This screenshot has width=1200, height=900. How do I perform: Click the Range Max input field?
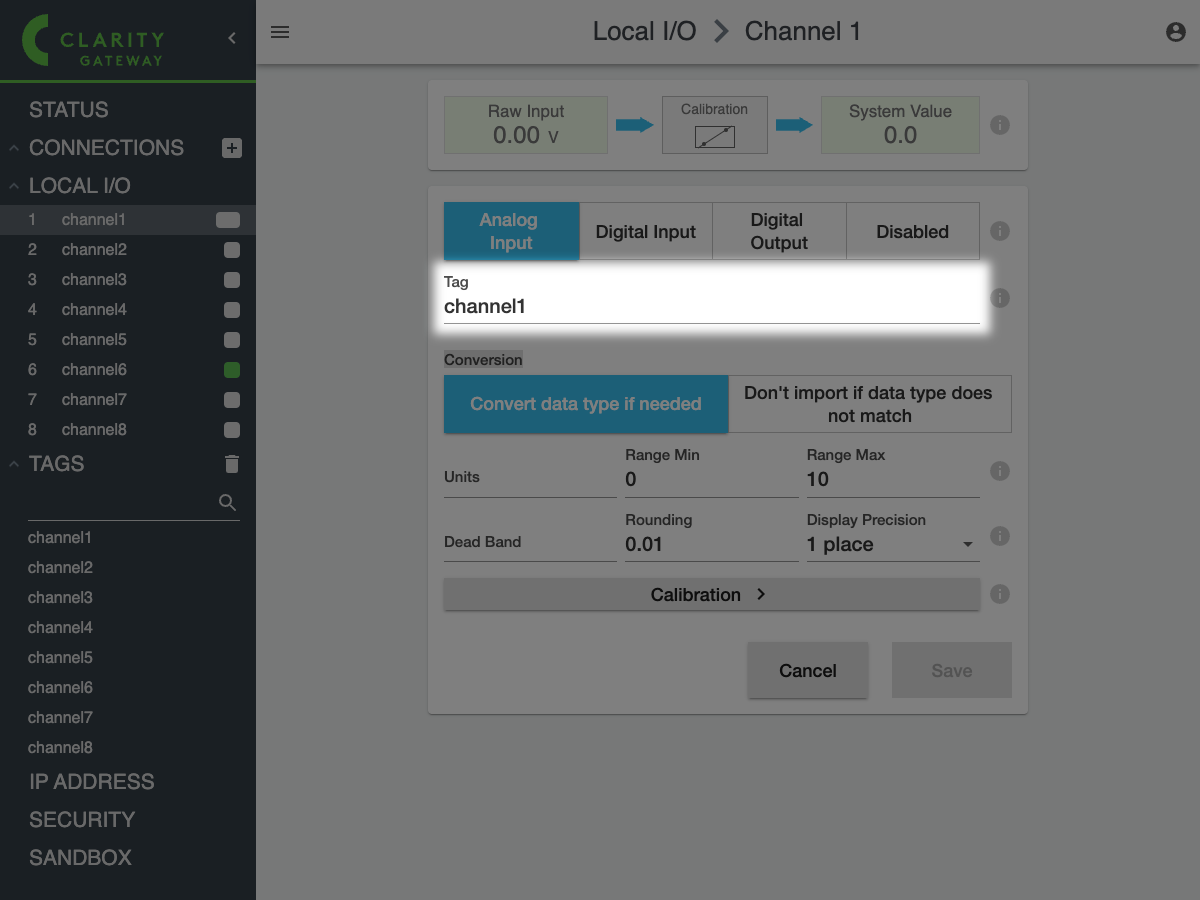tap(892, 479)
